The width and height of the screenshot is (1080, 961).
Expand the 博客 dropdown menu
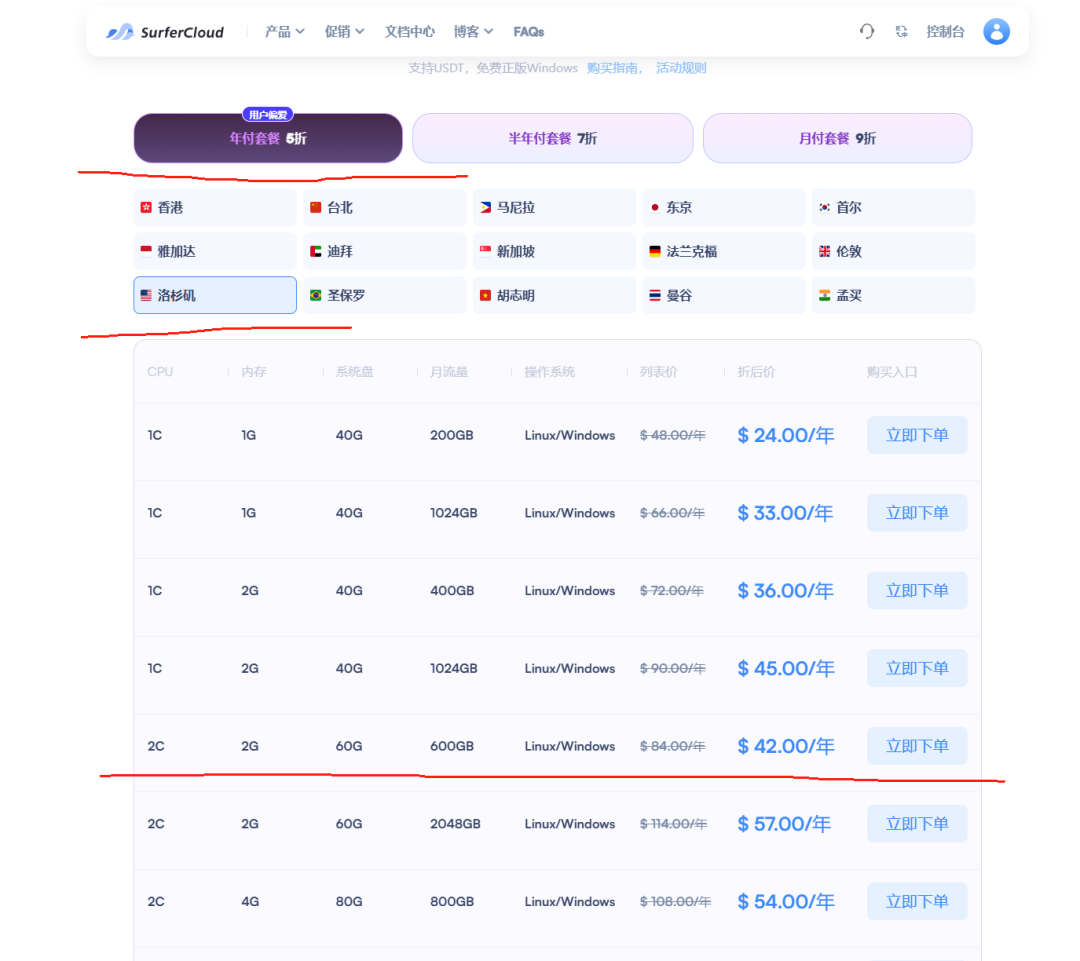[x=473, y=32]
